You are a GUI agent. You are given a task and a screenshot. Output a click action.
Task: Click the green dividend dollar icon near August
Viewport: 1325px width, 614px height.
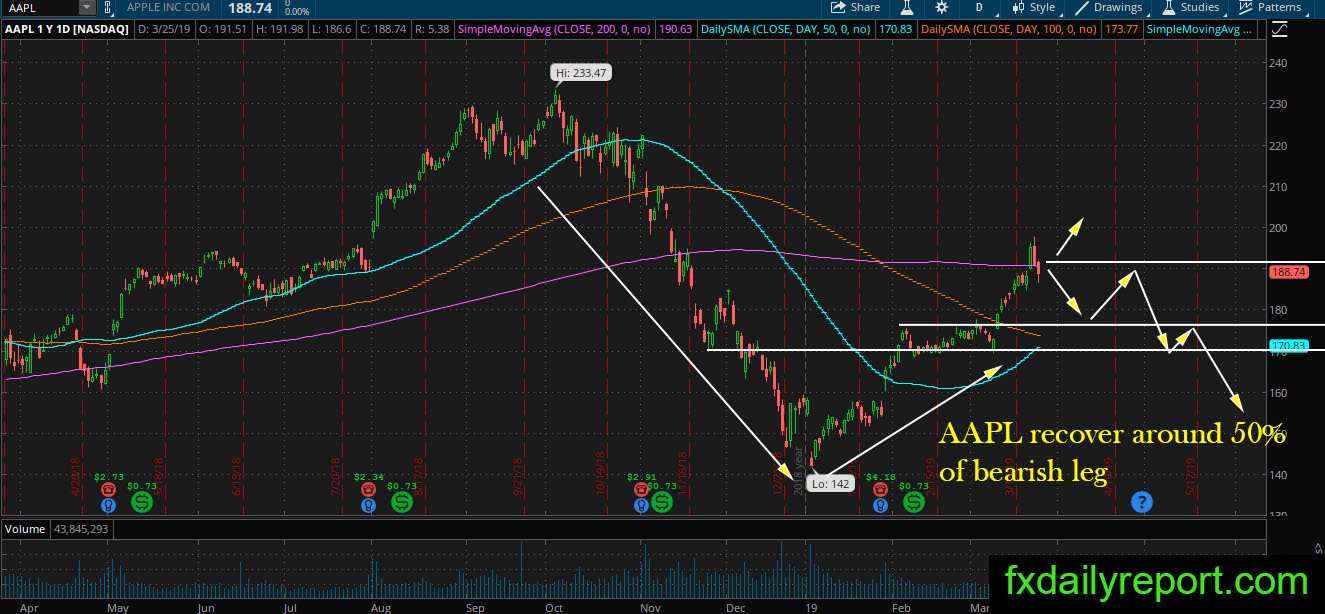click(x=403, y=501)
